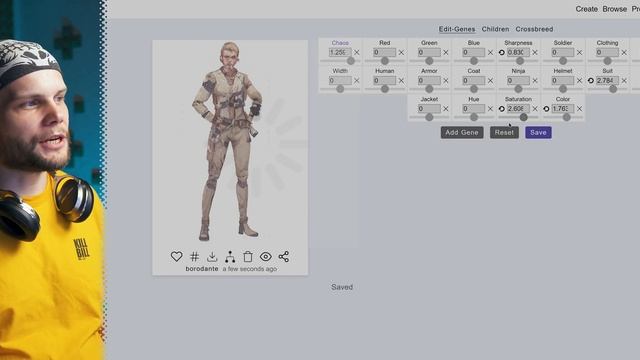Click the Red value field
This screenshot has height=360, width=640.
coord(384,52)
